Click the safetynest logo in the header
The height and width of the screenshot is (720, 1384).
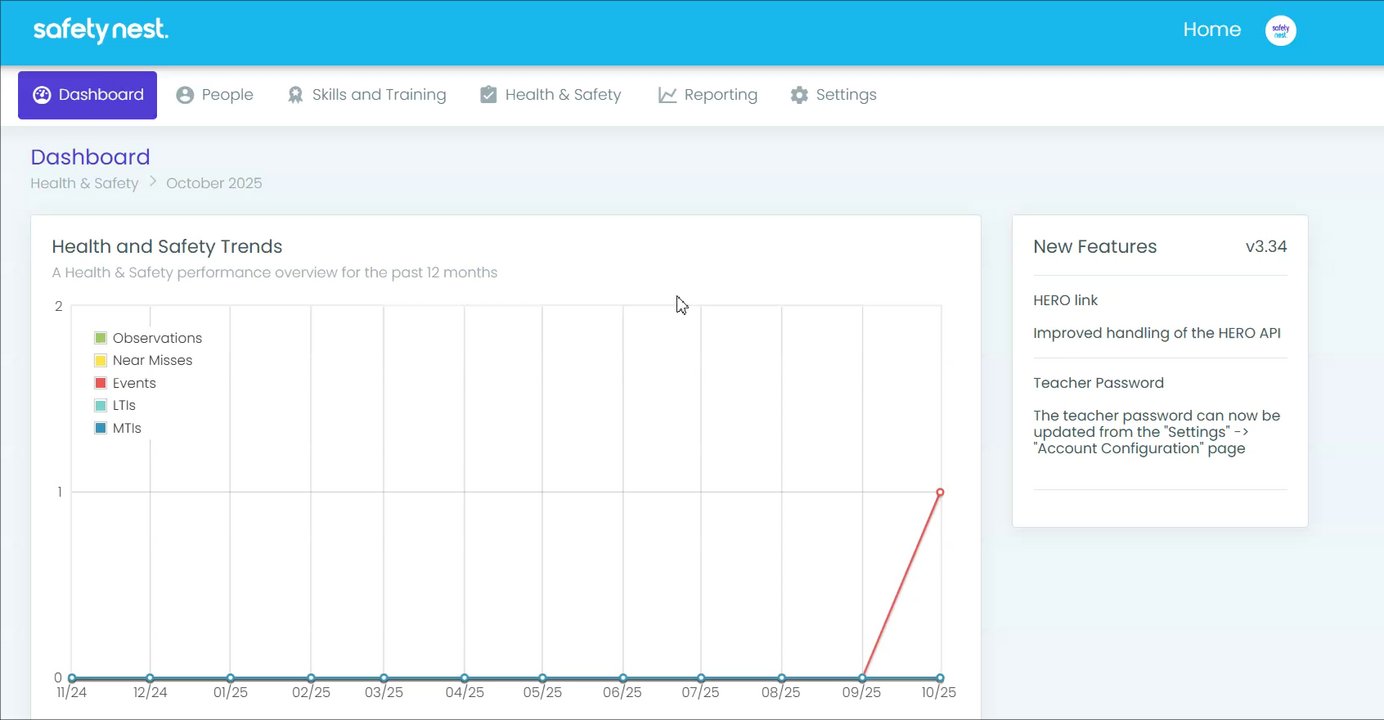101,30
